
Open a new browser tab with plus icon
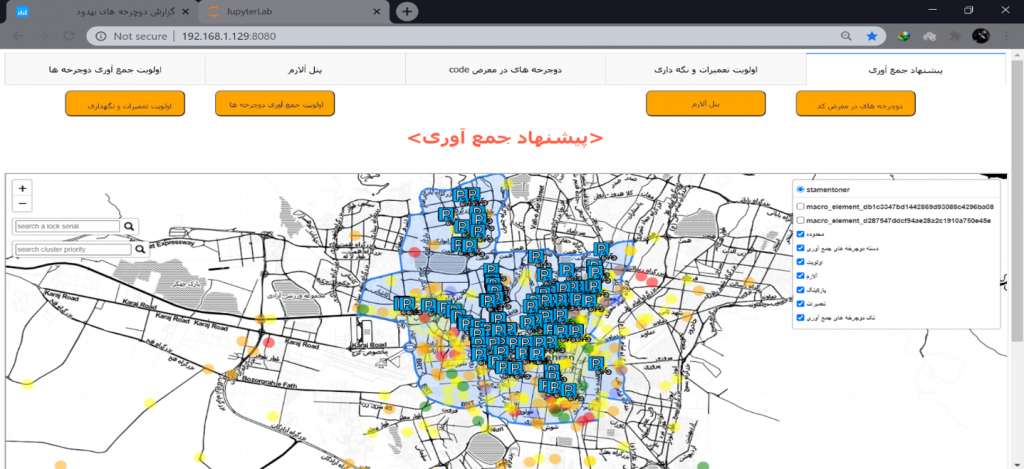(406, 11)
